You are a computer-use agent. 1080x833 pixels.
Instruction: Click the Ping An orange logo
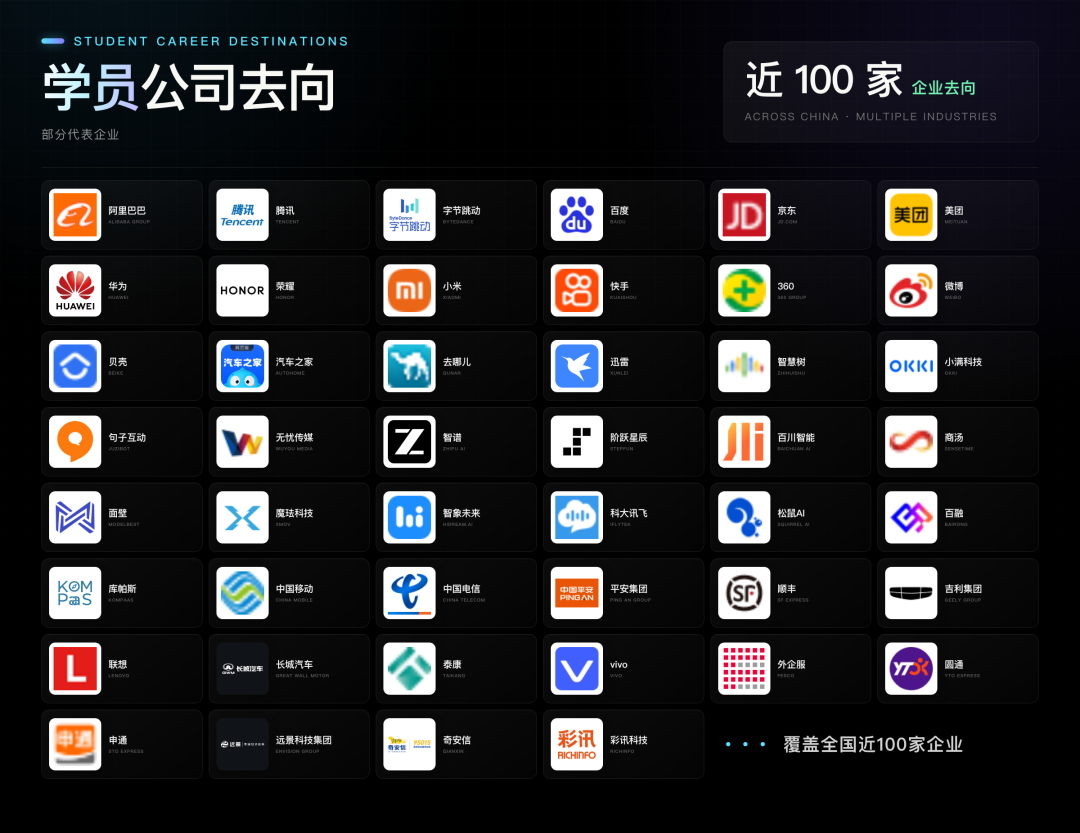pyautogui.click(x=577, y=593)
